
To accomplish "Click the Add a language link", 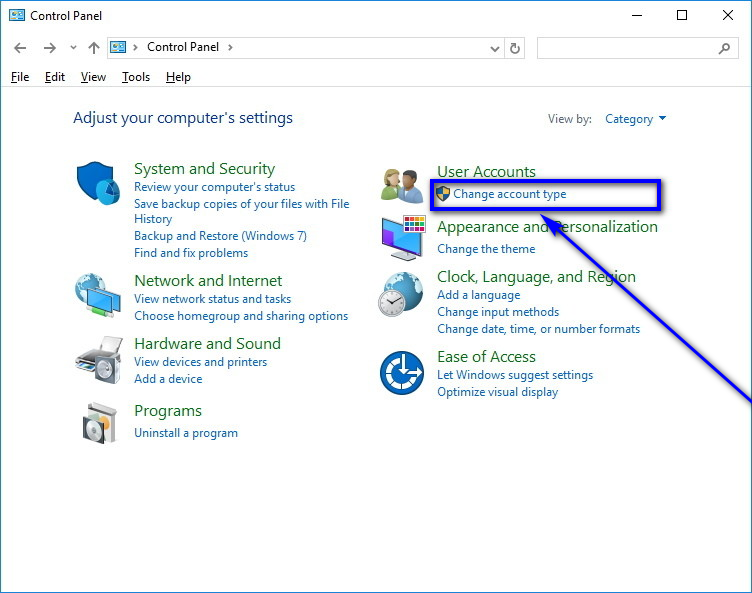I will coord(478,295).
